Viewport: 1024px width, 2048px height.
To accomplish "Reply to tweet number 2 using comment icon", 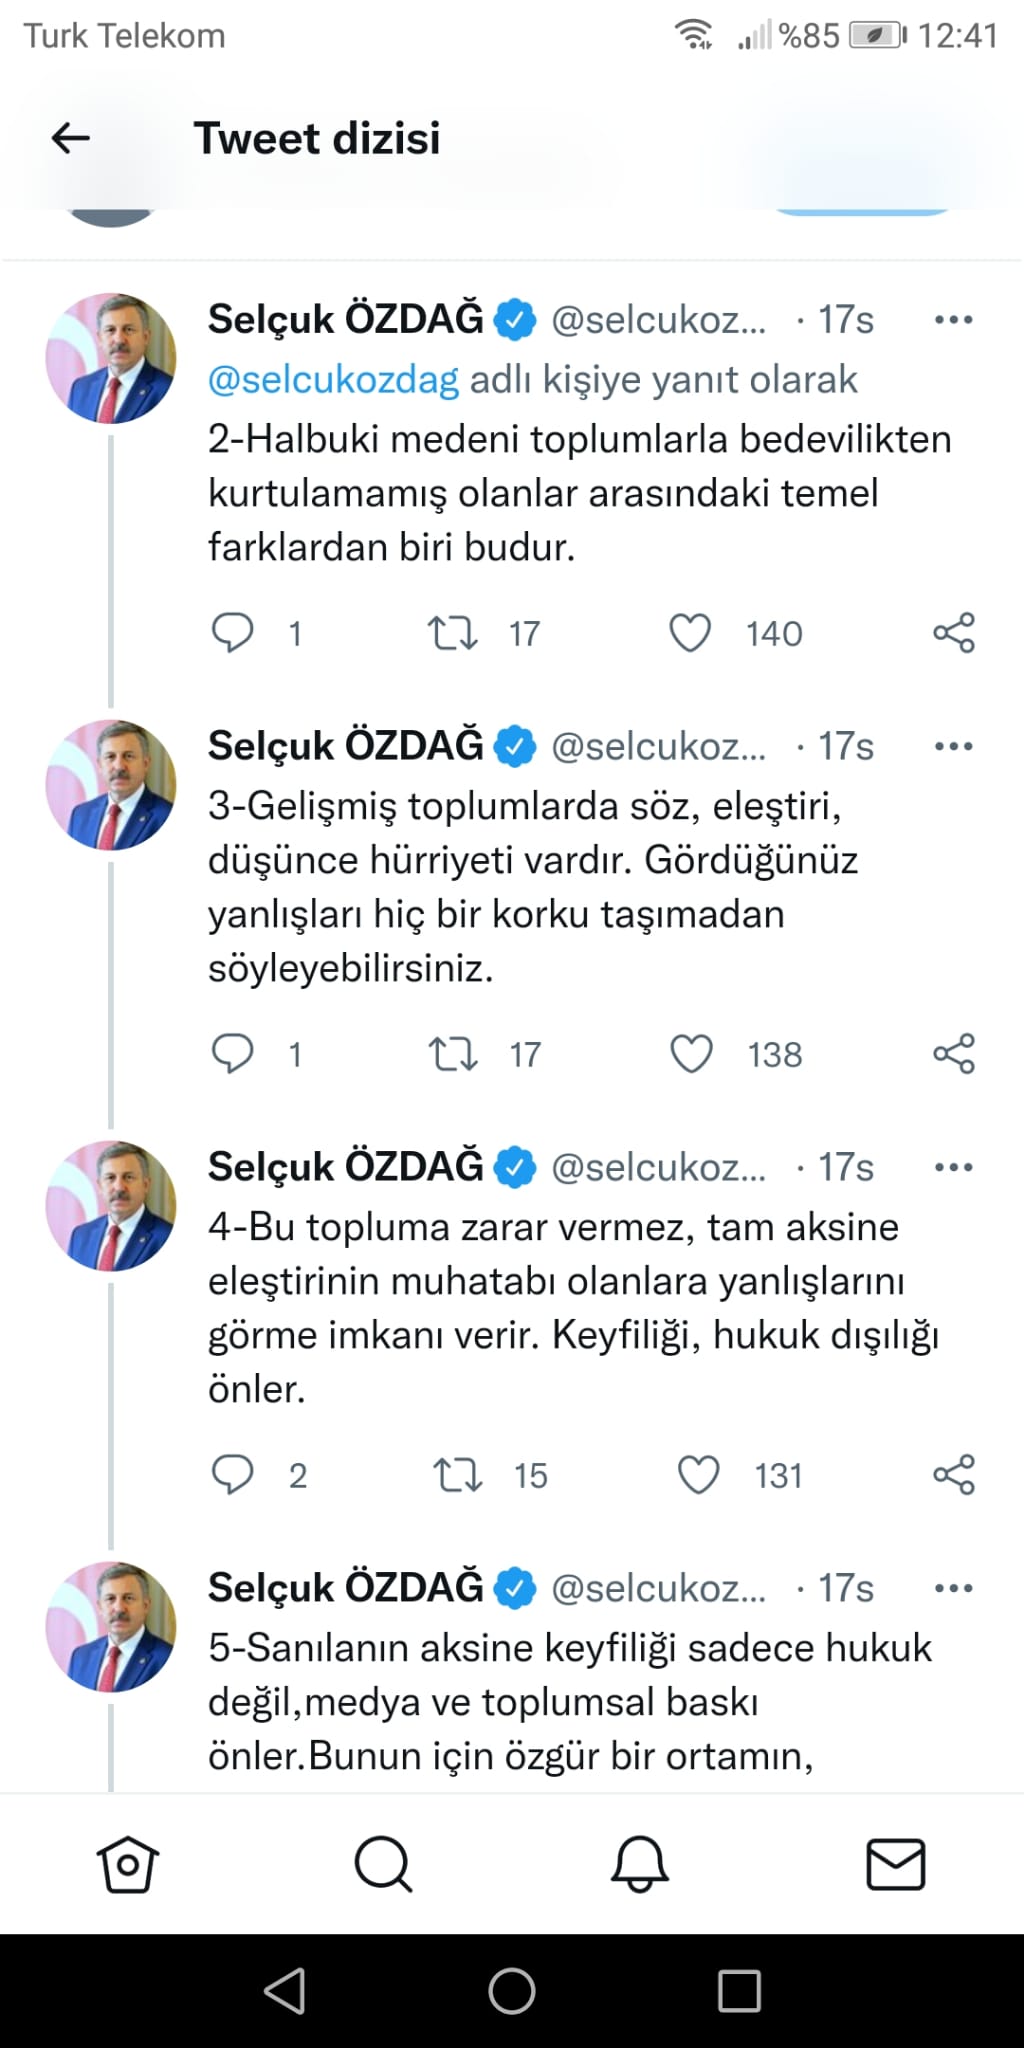I will (233, 630).
